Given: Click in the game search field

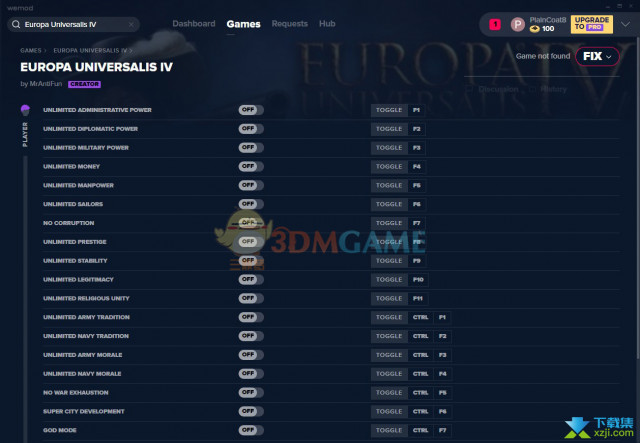Looking at the screenshot, I should coord(73,24).
